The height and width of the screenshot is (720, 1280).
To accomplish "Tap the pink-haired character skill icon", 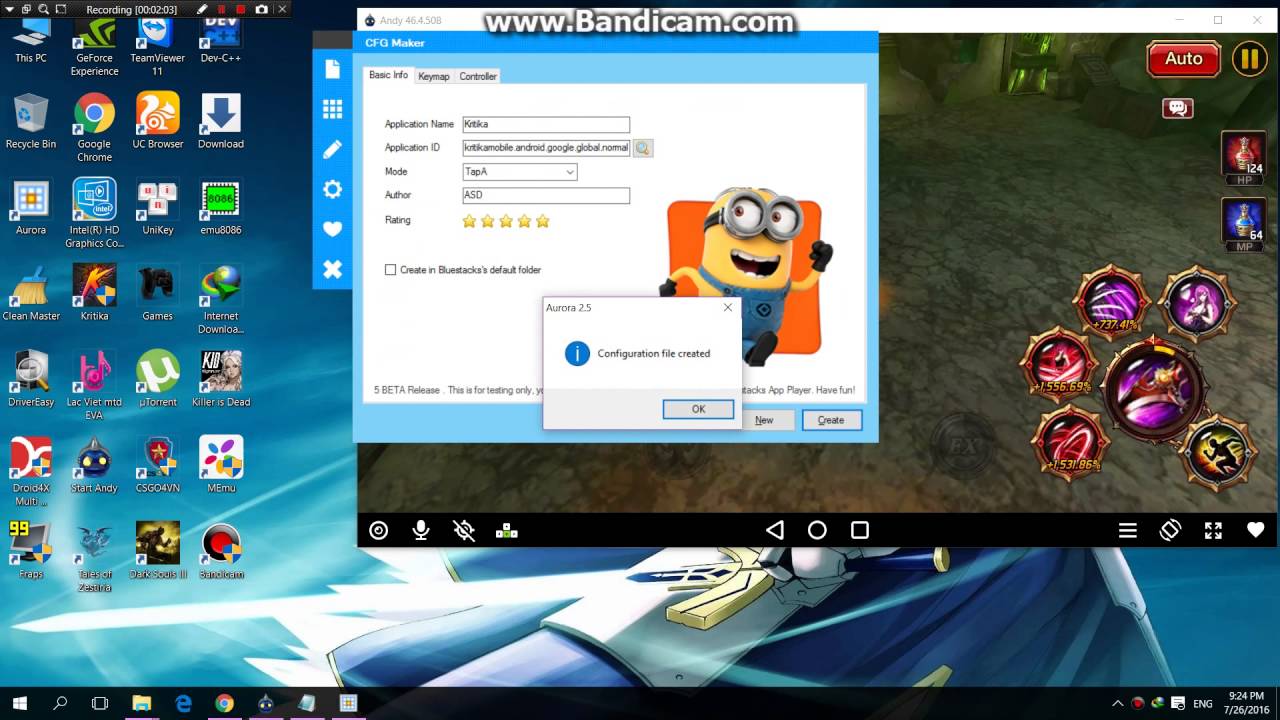I will [x=1196, y=302].
